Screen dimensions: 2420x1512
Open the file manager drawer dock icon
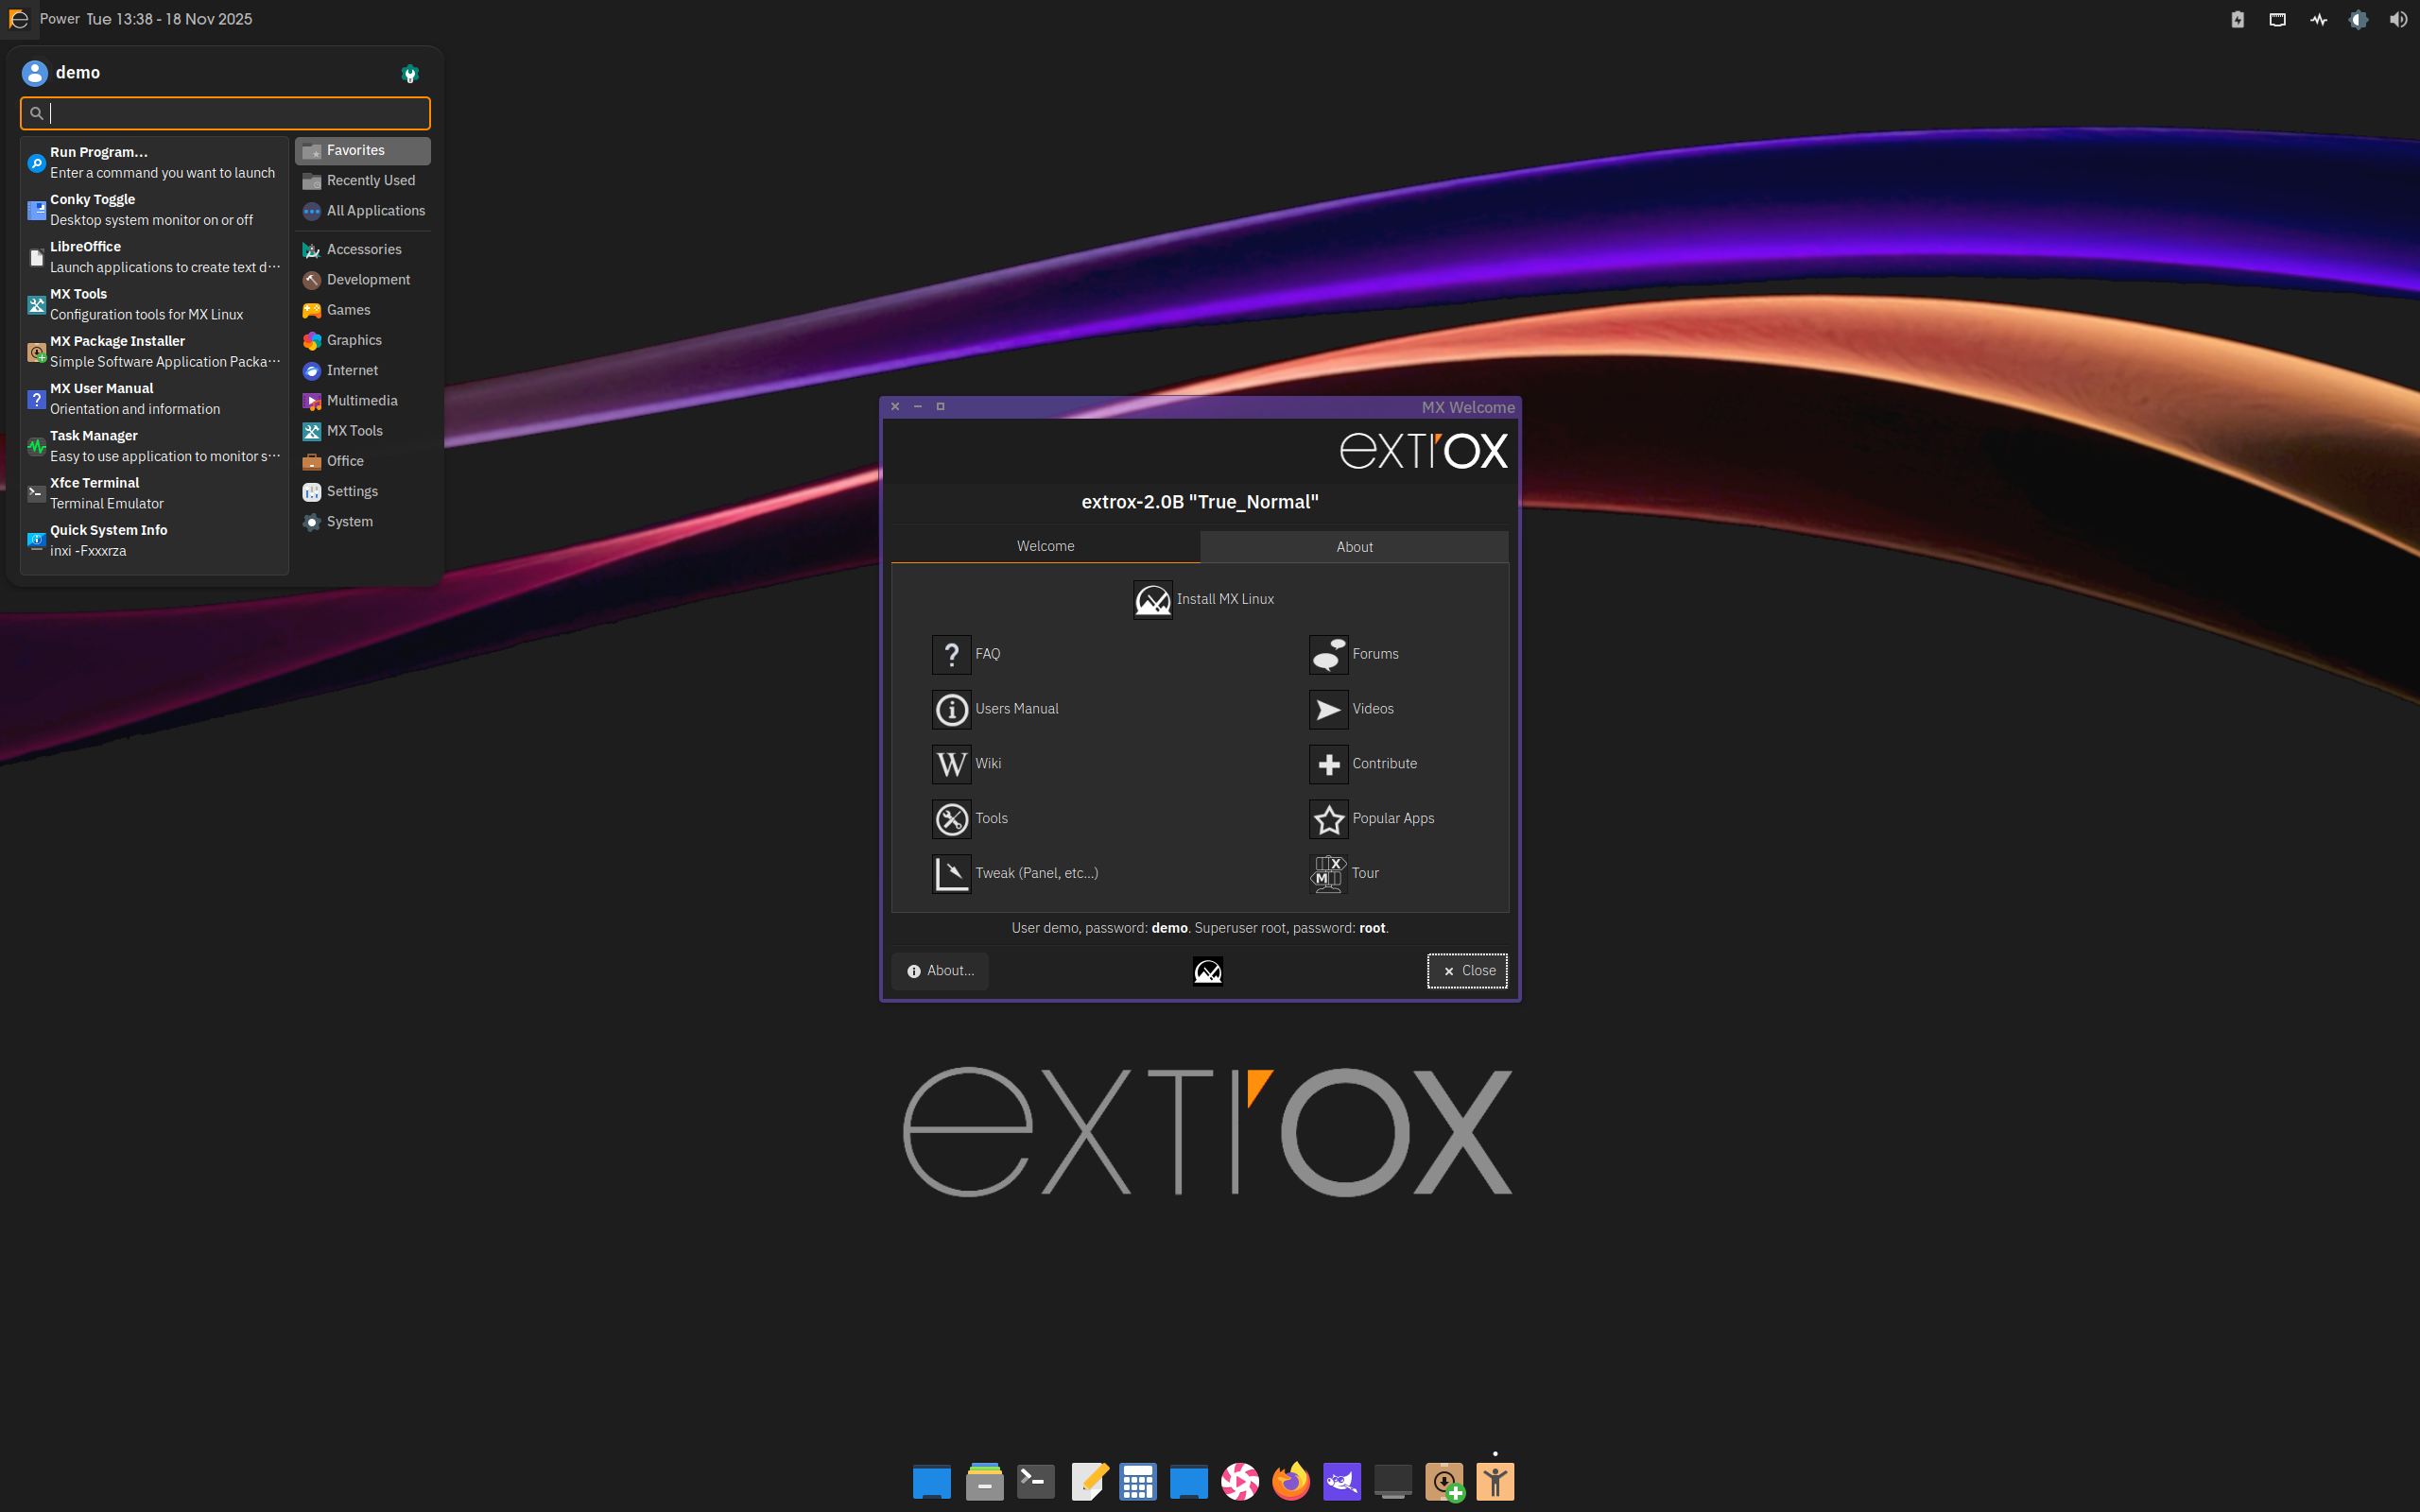coord(984,1481)
